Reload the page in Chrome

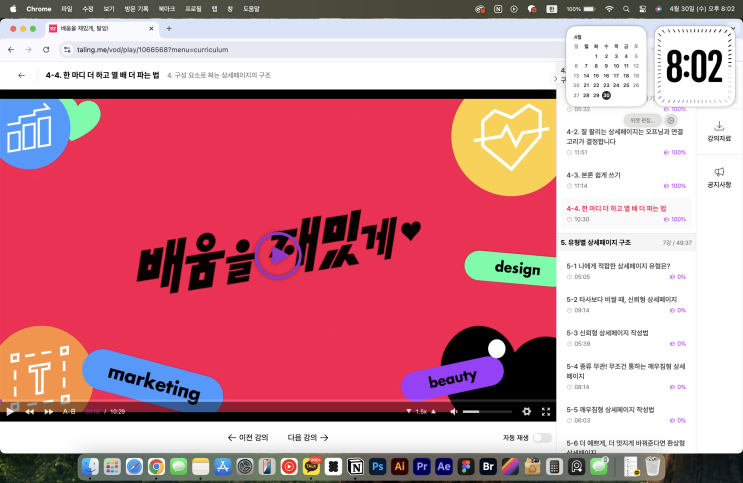click(x=46, y=49)
